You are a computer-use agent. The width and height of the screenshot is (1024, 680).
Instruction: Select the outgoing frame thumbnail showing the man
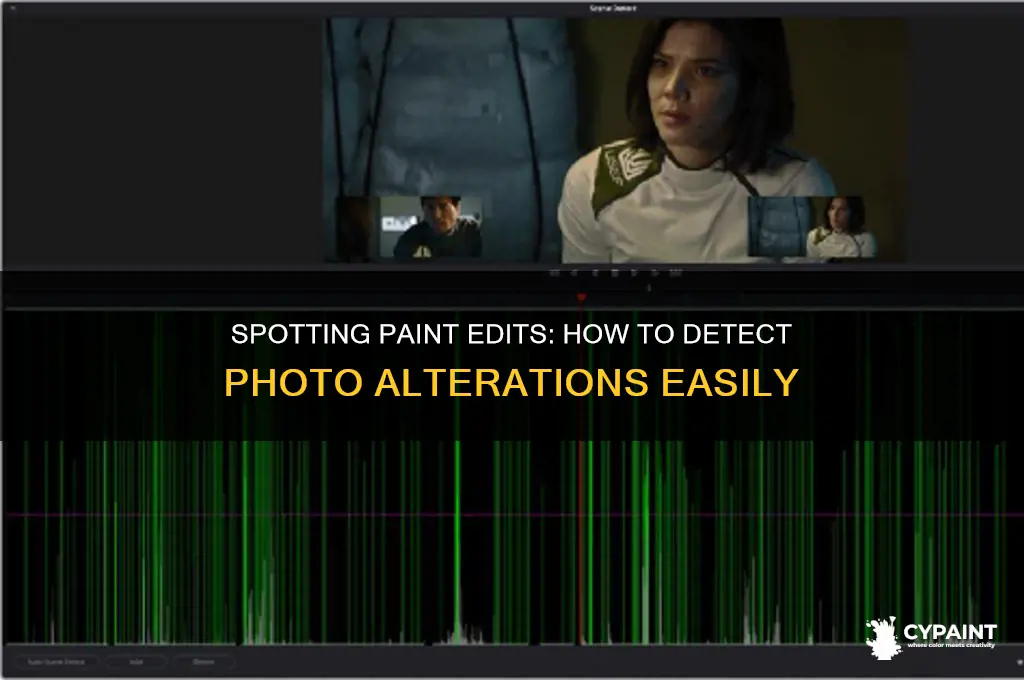click(x=409, y=227)
